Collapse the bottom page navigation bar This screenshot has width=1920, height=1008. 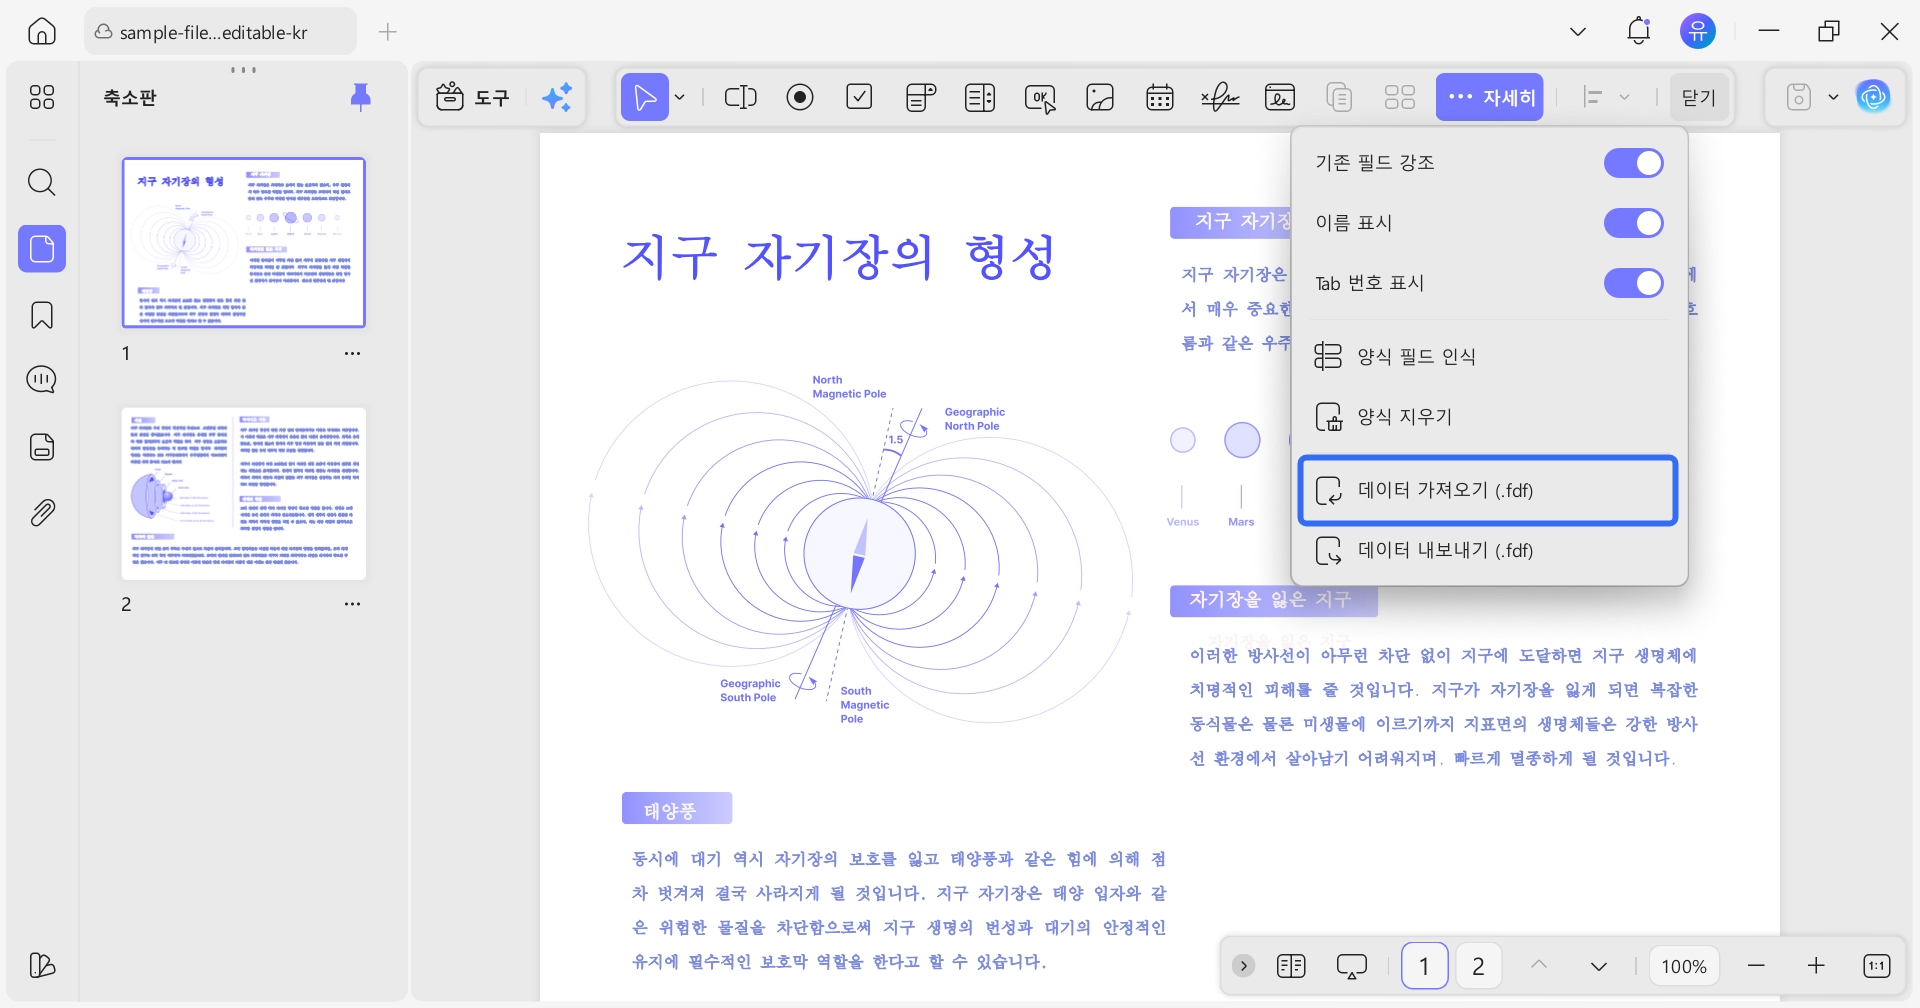(x=1244, y=966)
